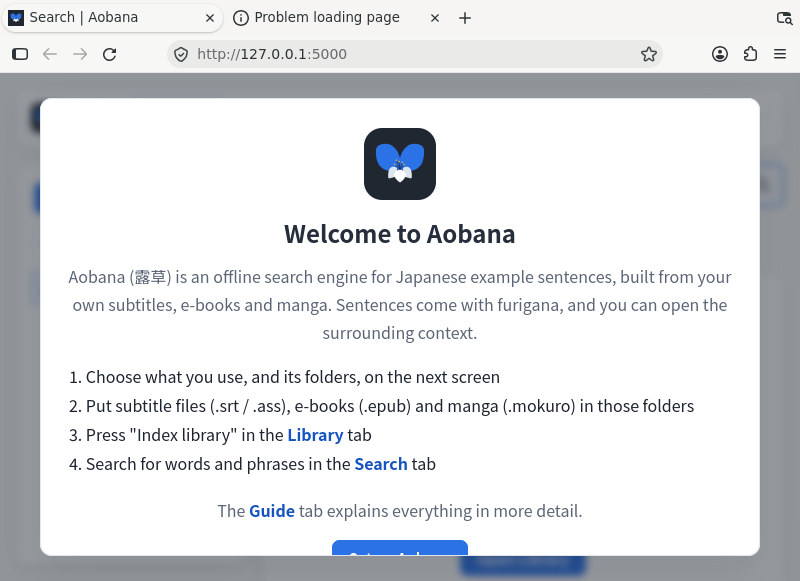
Task: Go forward using the browser forward arrow
Action: (80, 54)
